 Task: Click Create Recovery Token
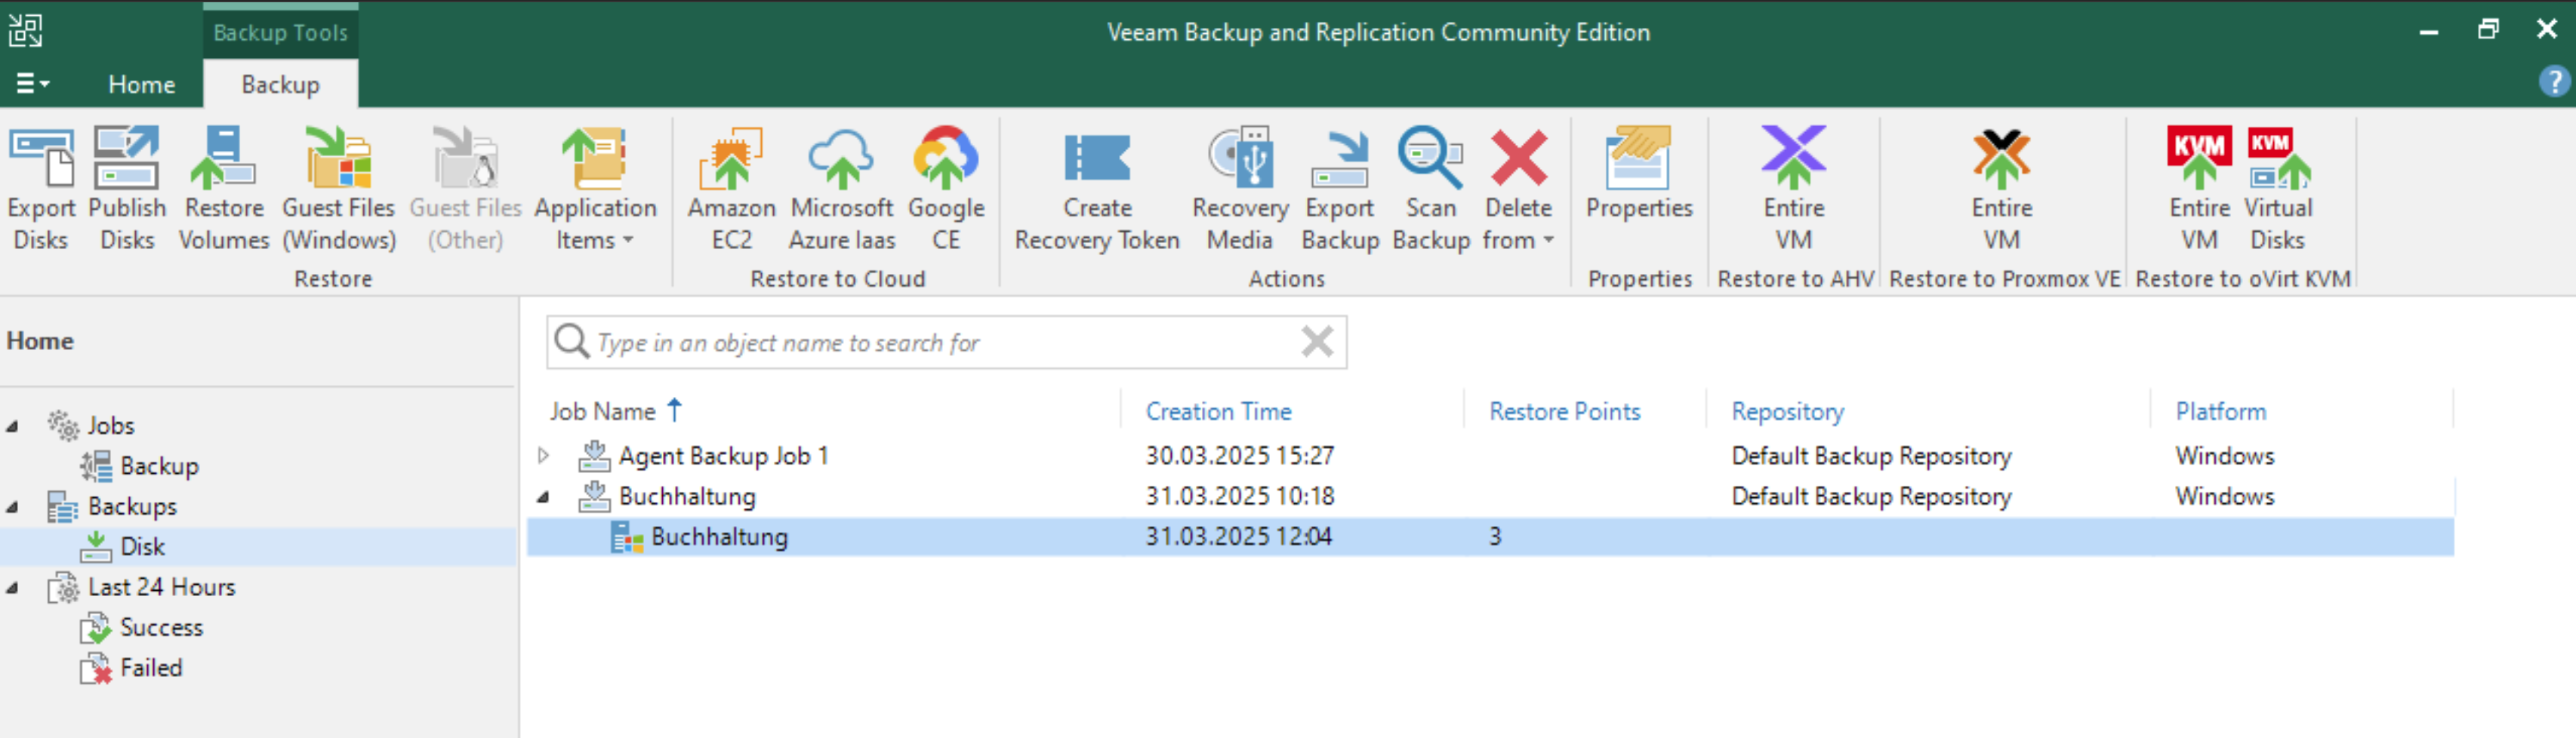[x=1097, y=189]
